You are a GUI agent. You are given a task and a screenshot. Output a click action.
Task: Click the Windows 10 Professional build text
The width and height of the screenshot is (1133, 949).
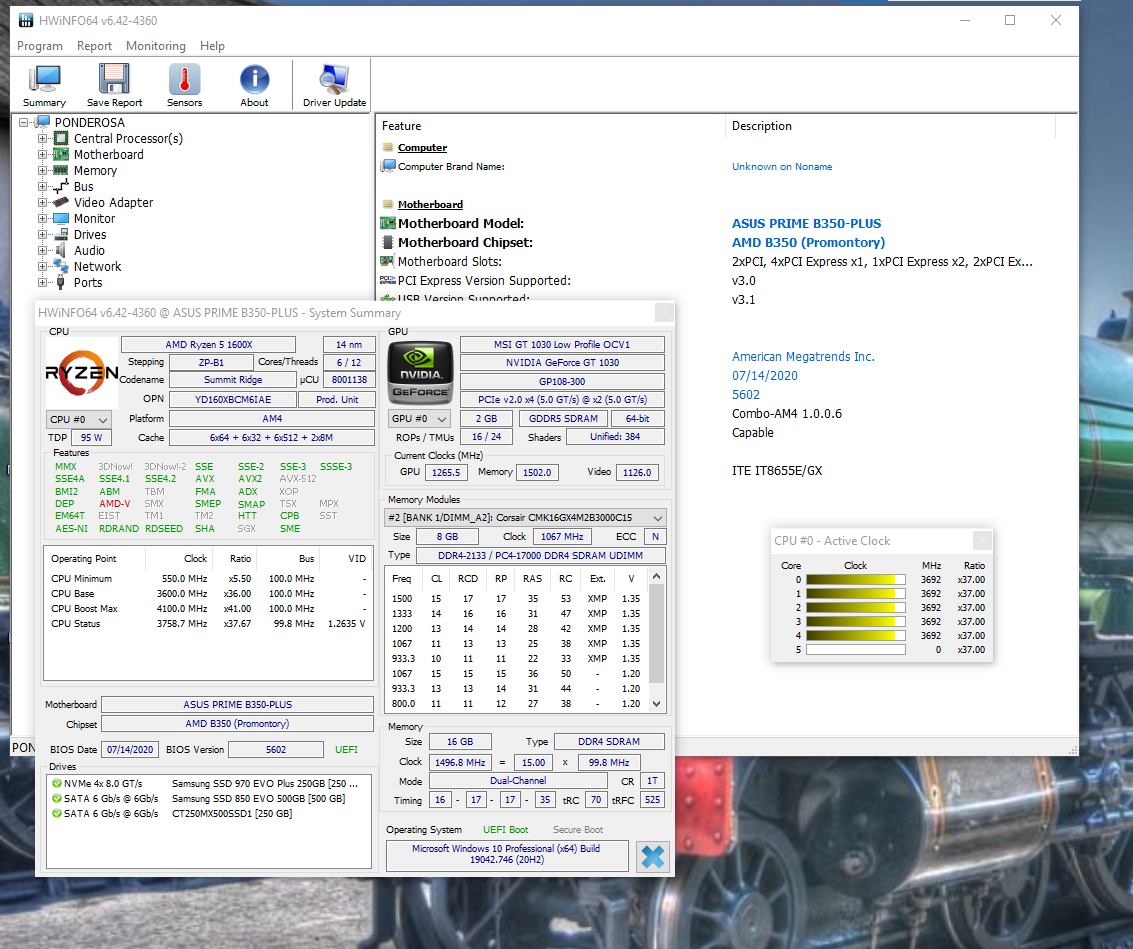pos(507,854)
